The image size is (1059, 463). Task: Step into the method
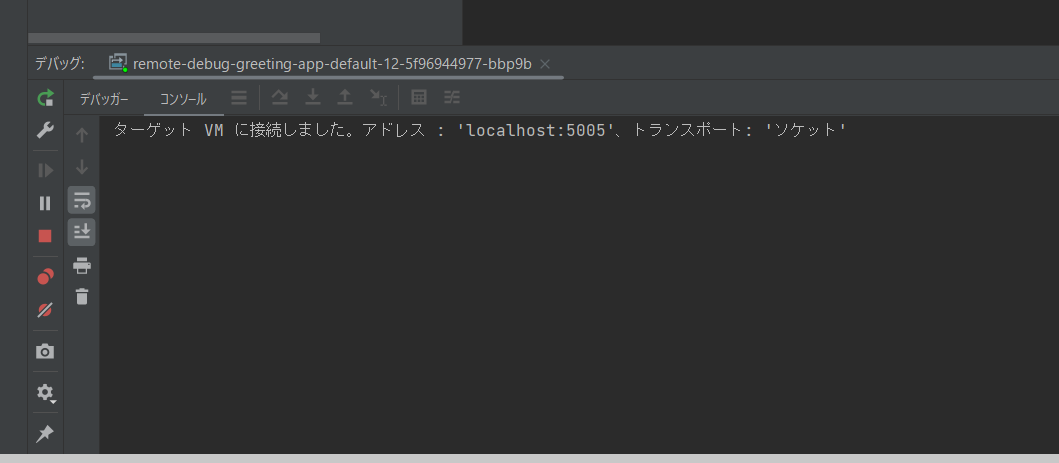pos(312,98)
